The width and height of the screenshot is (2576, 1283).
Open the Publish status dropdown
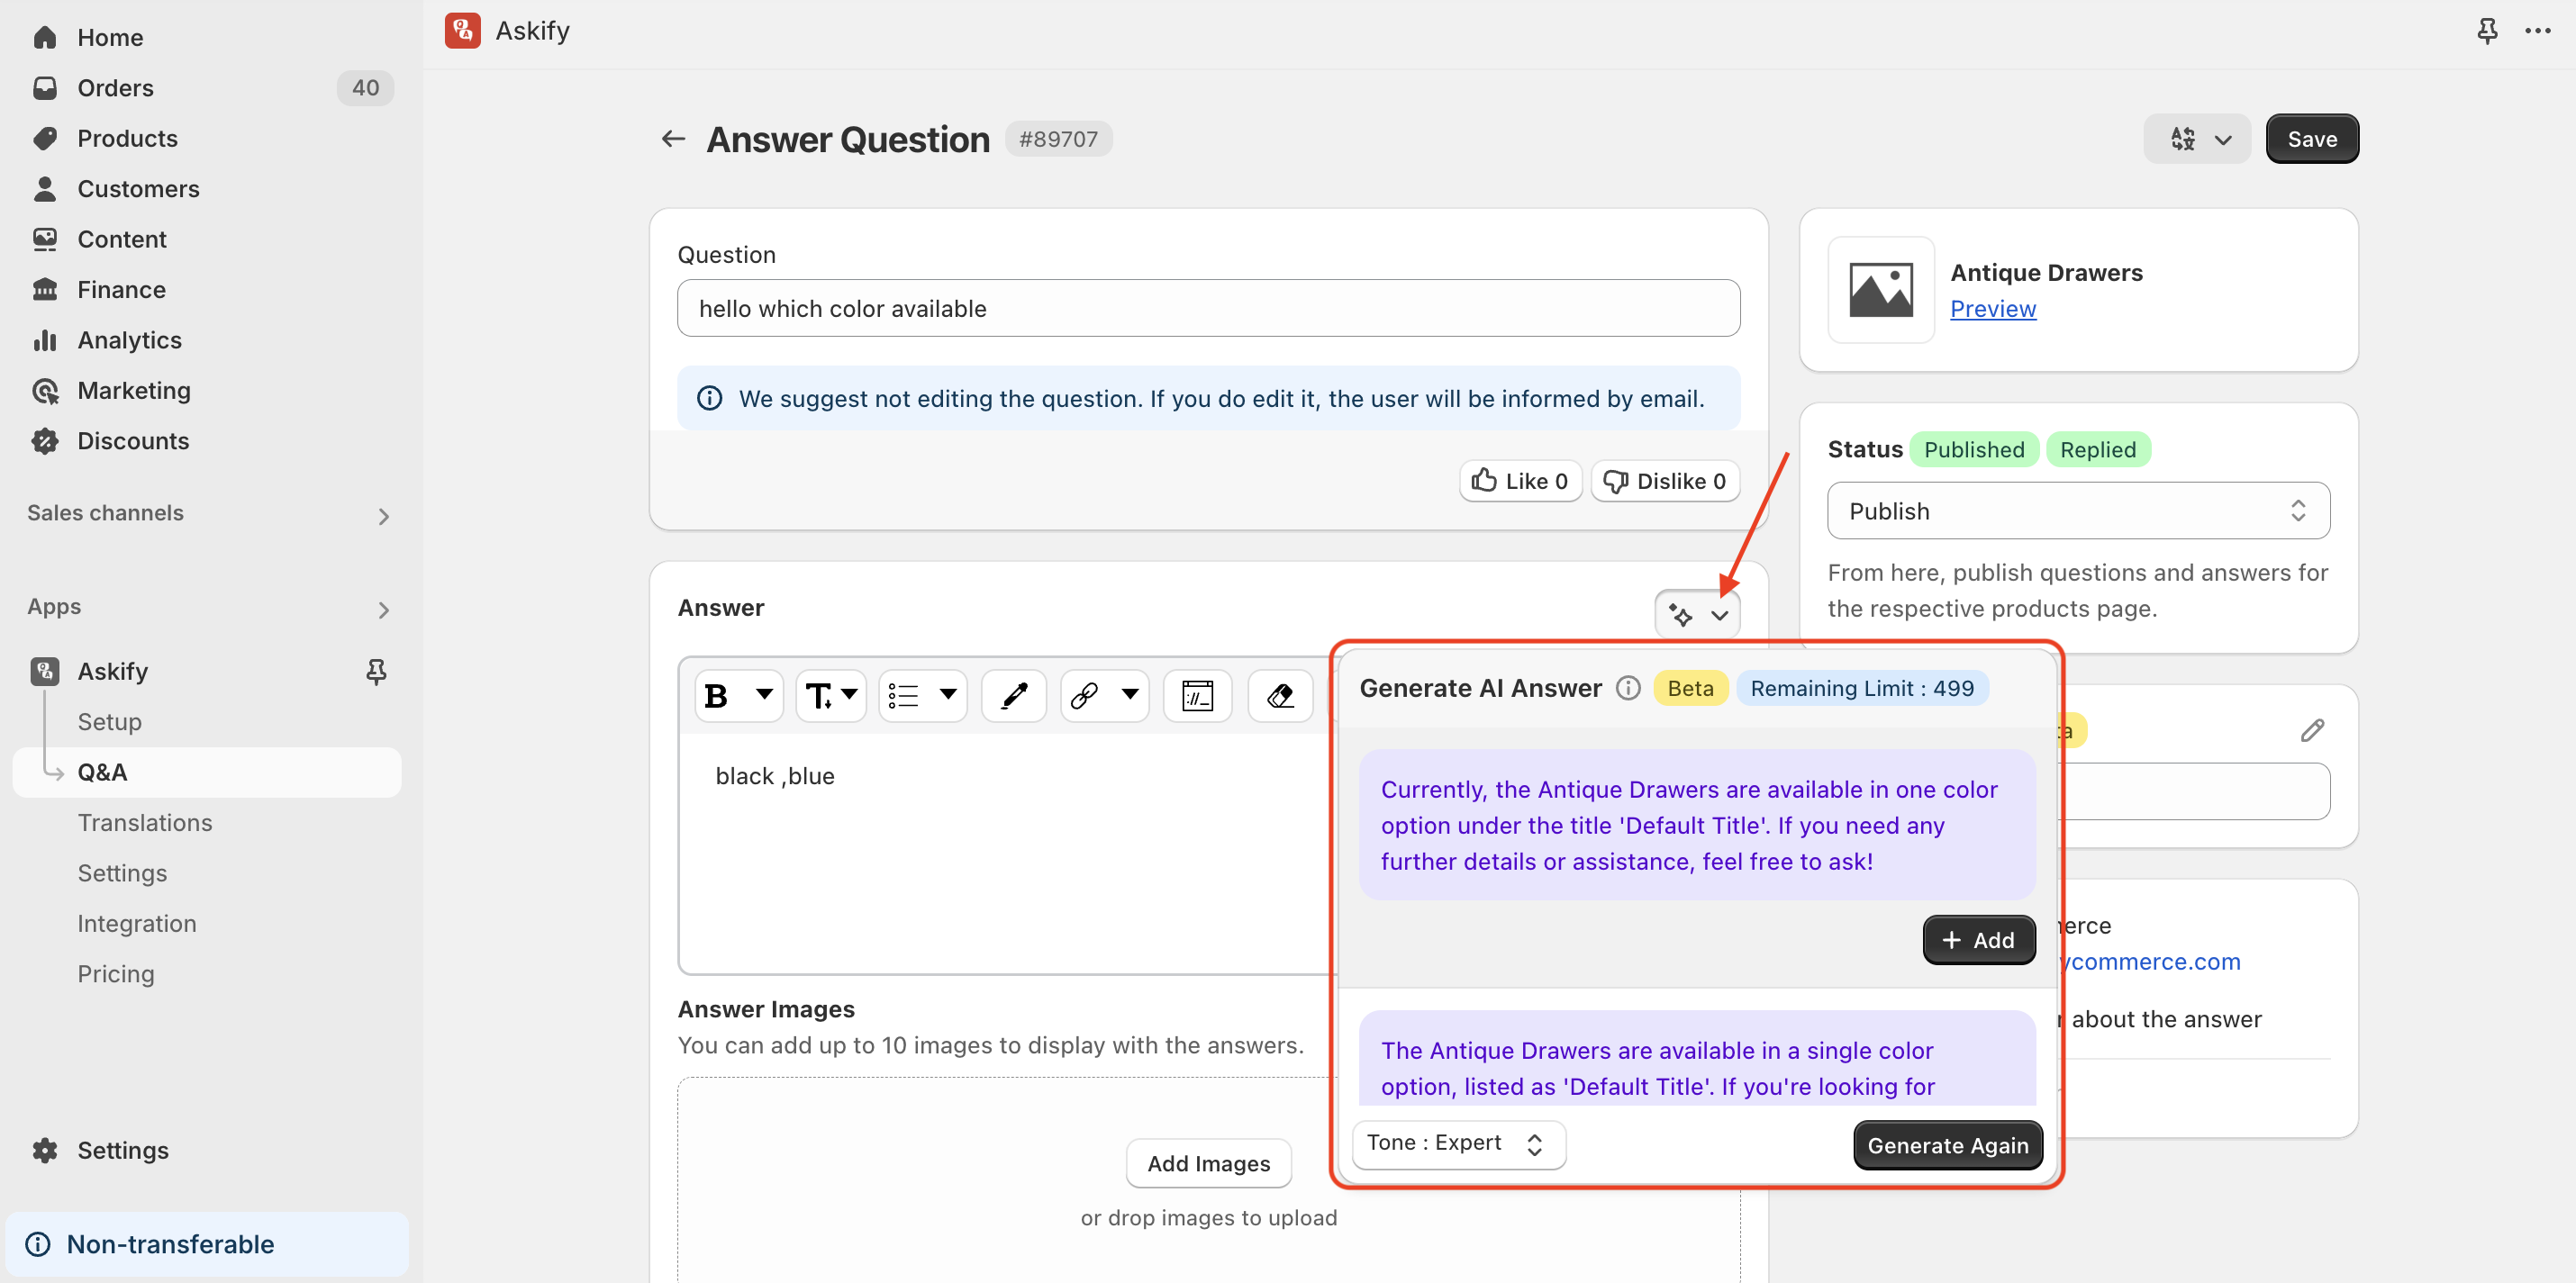pos(2077,511)
